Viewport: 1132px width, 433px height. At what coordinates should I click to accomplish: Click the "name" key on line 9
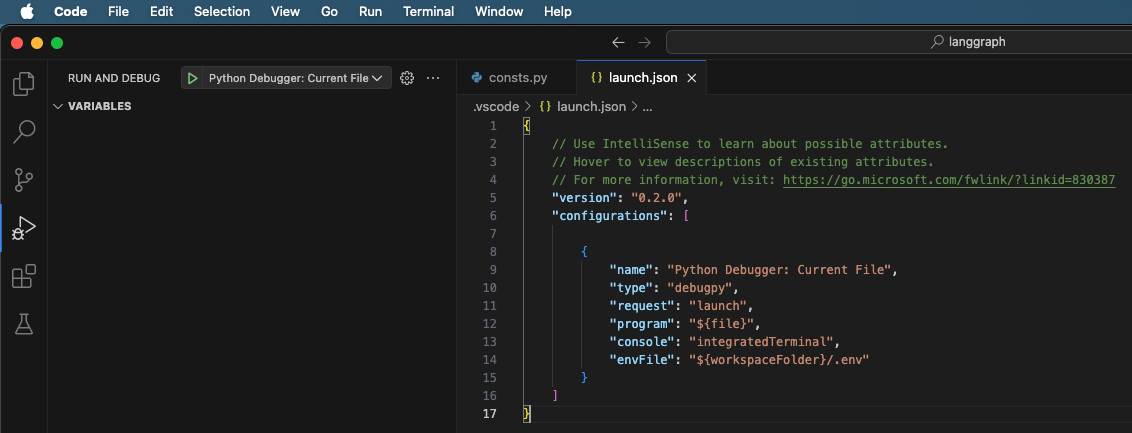[631, 270]
